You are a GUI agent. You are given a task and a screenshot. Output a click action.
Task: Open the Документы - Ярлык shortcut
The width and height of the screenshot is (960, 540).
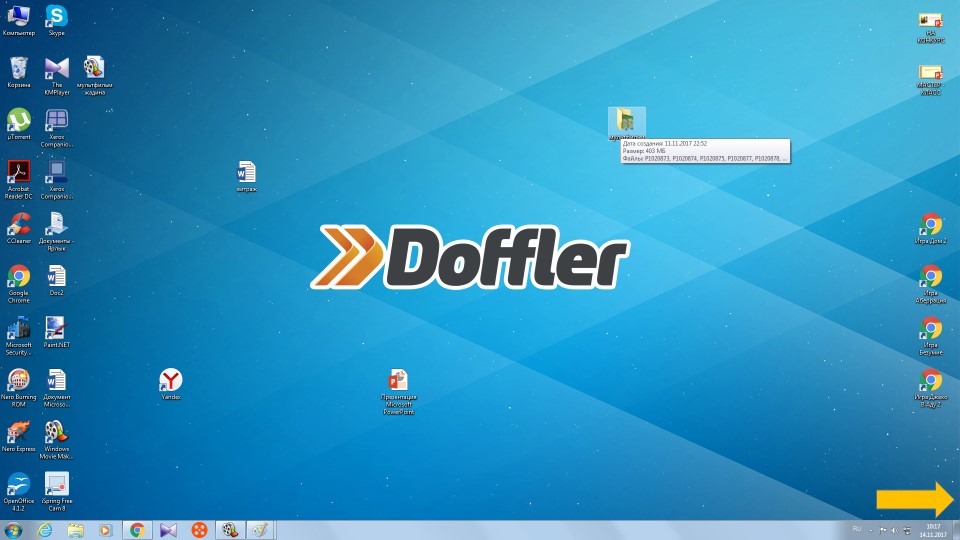tap(56, 231)
